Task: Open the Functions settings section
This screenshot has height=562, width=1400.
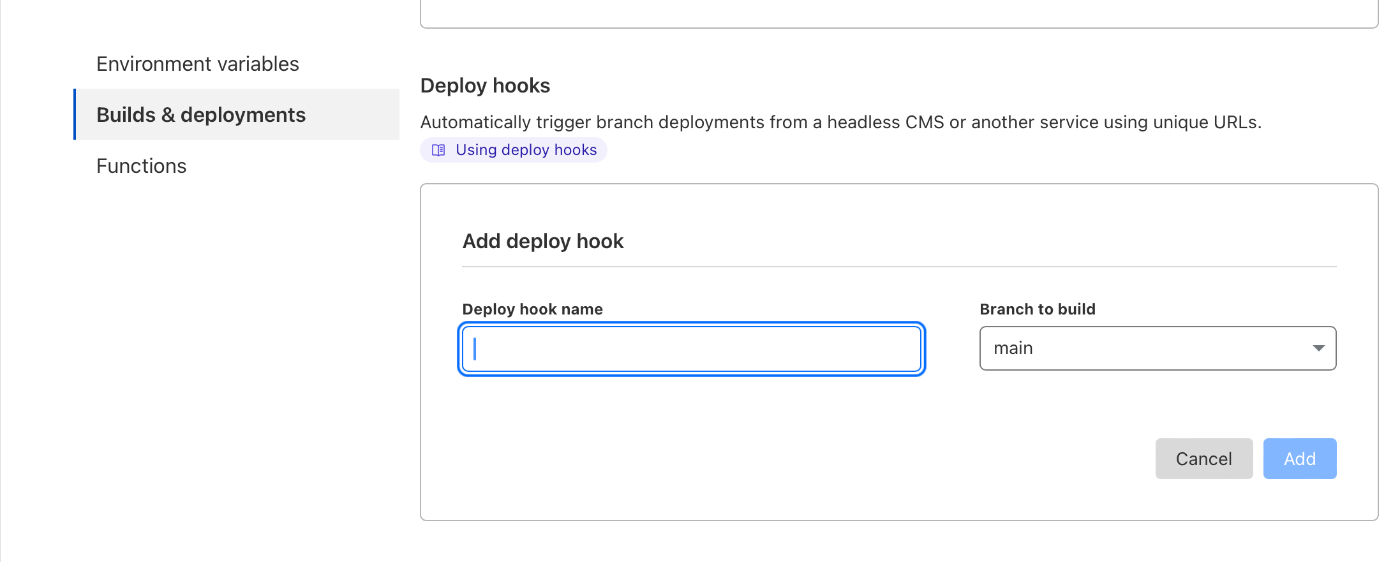Action: [141, 166]
